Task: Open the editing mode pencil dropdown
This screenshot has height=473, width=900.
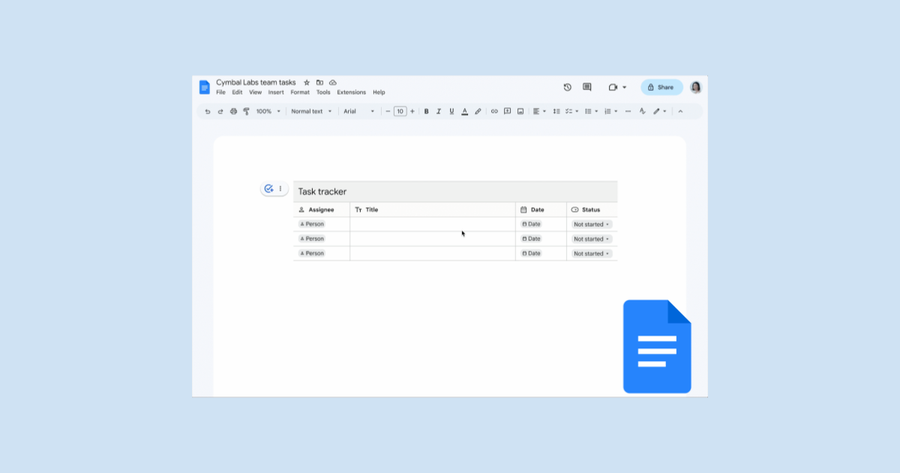Action: (x=660, y=111)
